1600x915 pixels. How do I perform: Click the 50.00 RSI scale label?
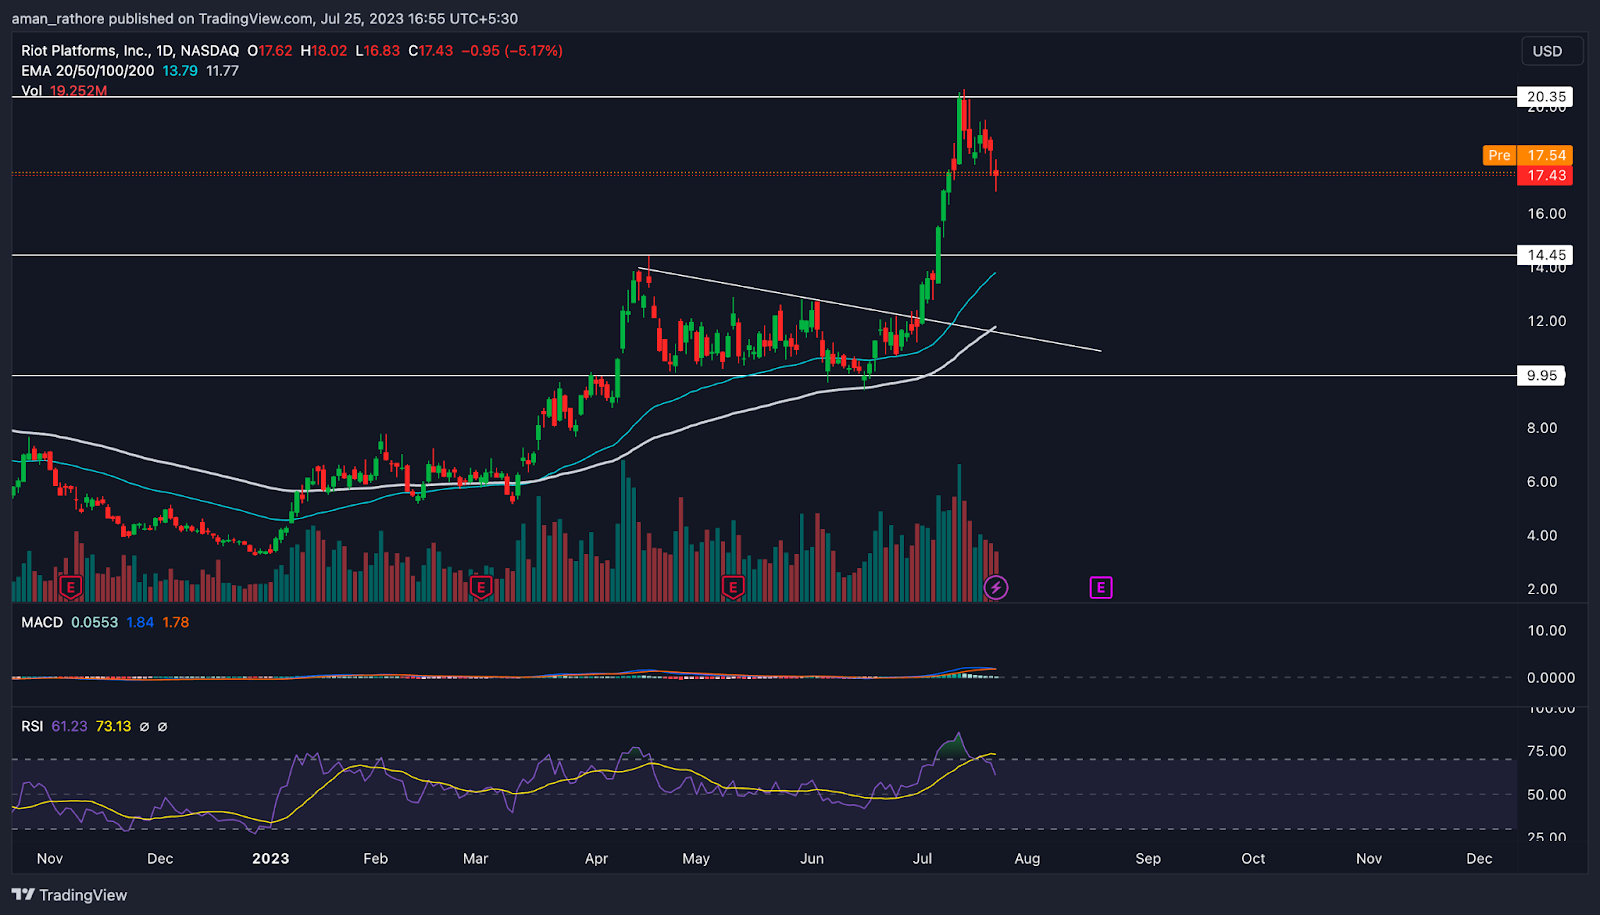coord(1547,795)
